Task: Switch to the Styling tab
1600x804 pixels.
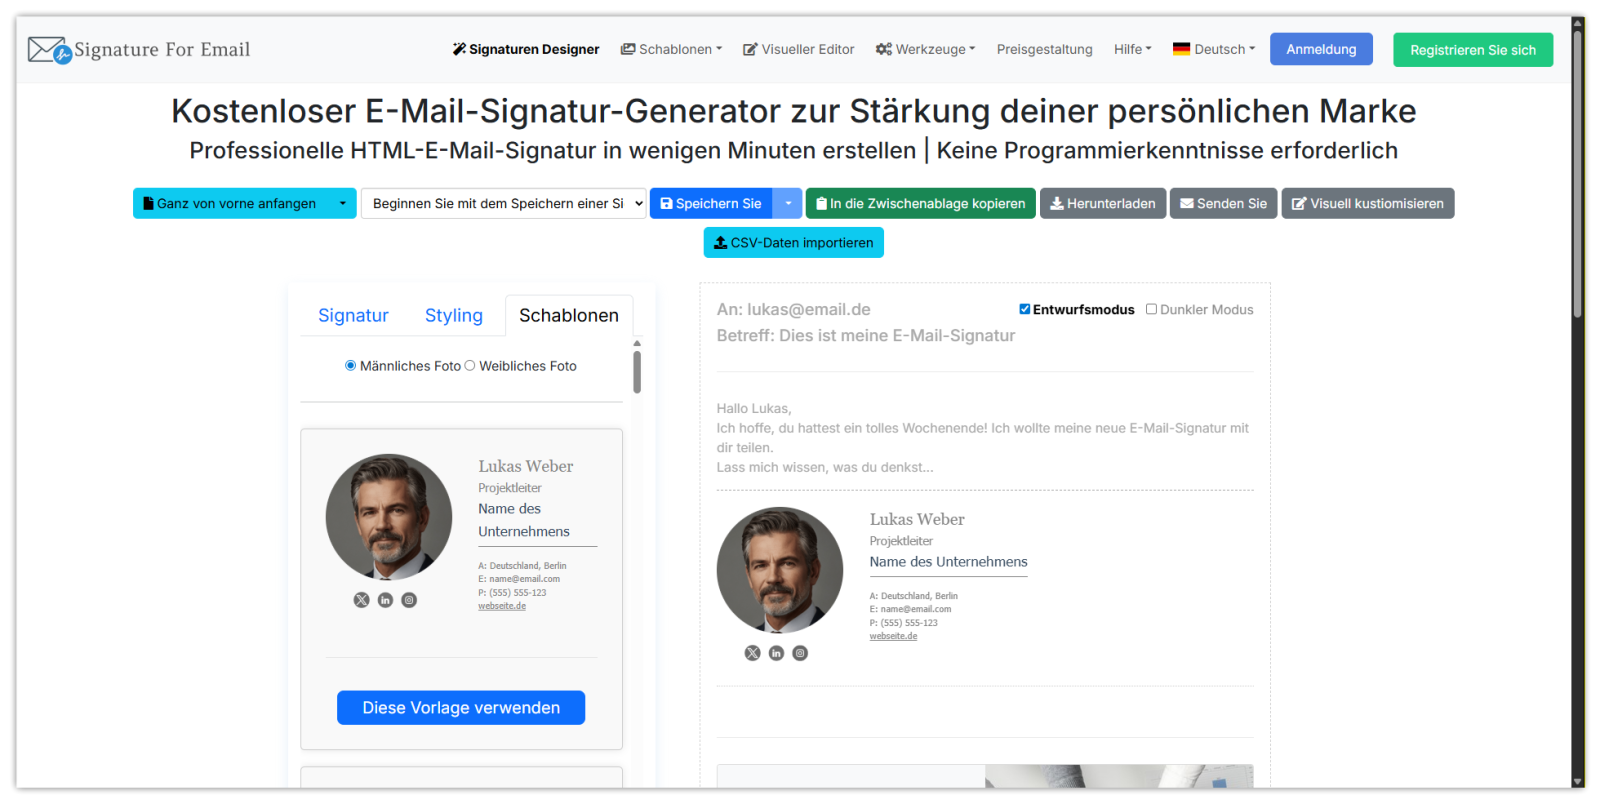Action: pos(454,315)
